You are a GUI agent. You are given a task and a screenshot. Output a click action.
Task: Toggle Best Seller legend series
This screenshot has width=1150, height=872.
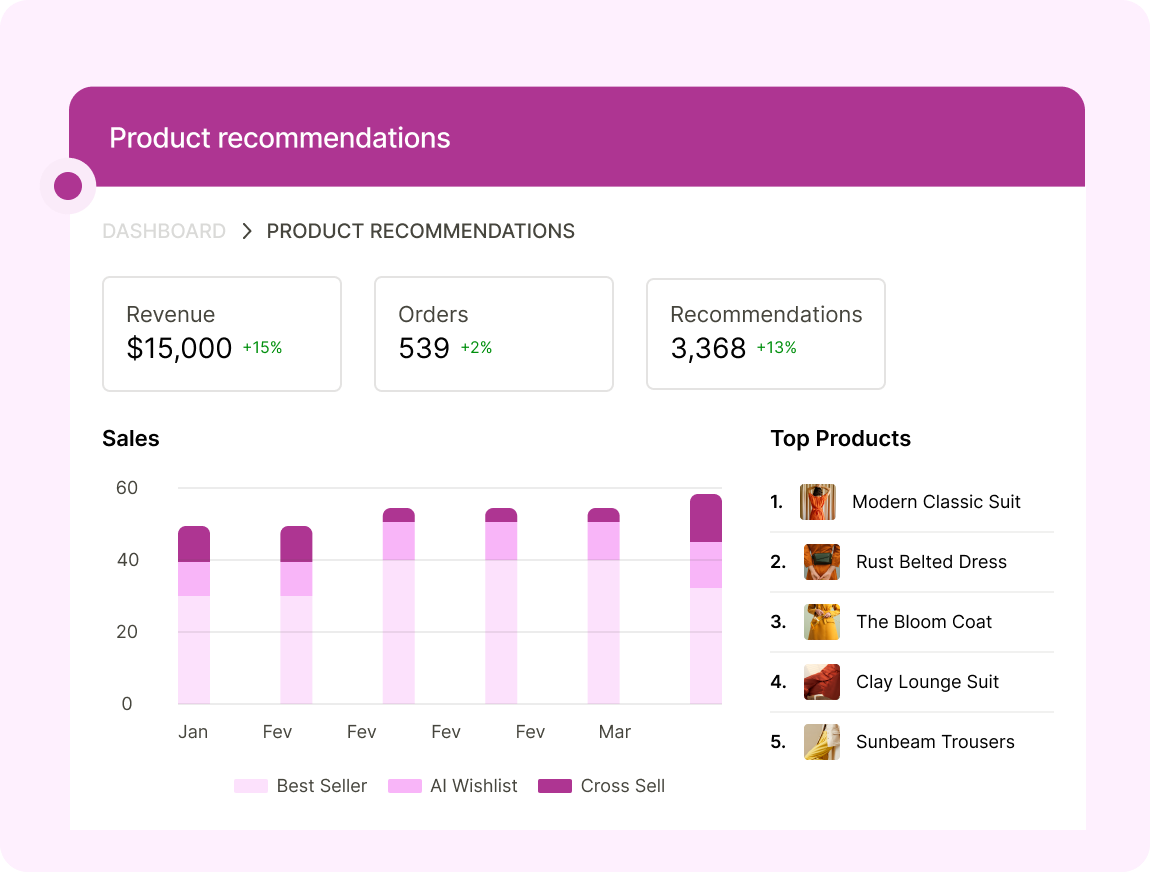tap(300, 786)
